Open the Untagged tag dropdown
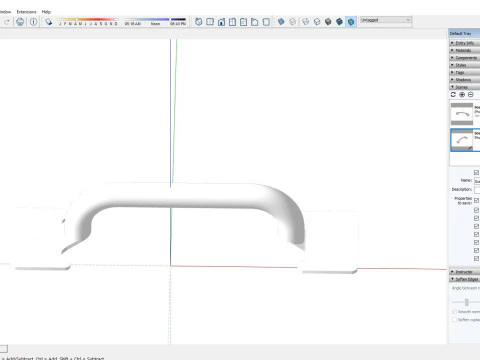The width and height of the screenshot is (480, 360). click(x=386, y=20)
